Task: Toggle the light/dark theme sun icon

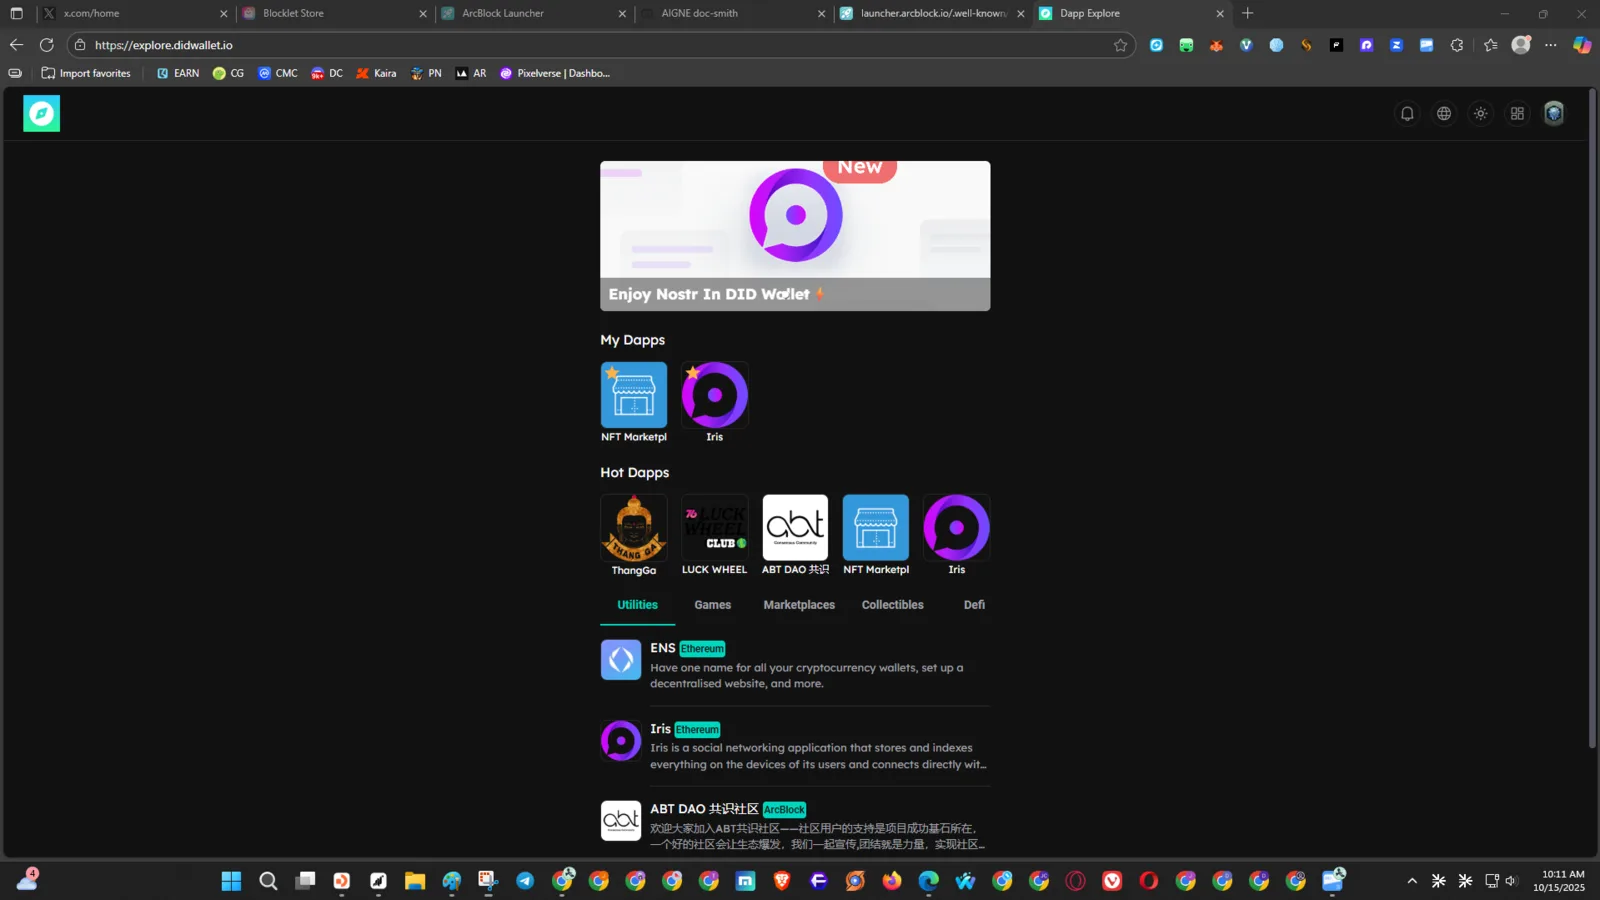Action: (x=1481, y=114)
